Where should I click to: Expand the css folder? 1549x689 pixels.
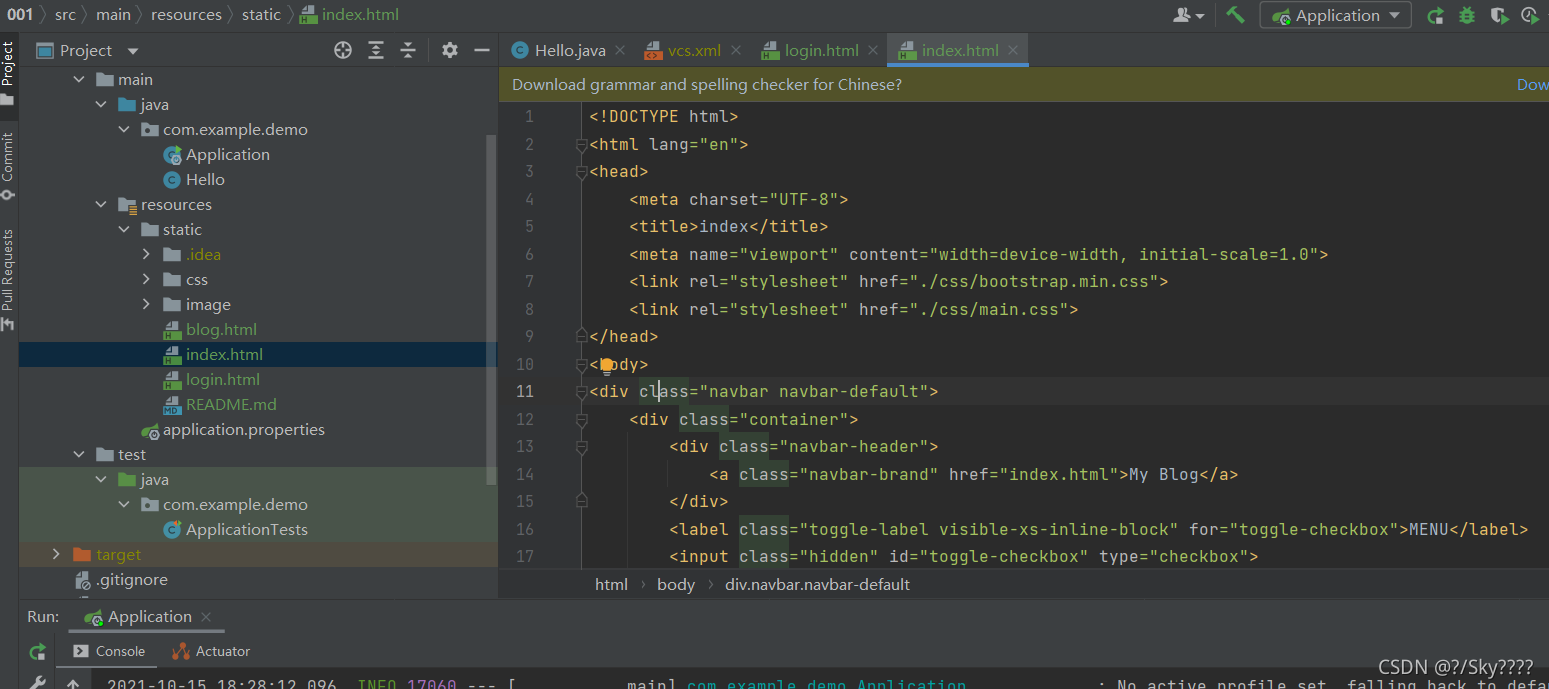pos(146,280)
